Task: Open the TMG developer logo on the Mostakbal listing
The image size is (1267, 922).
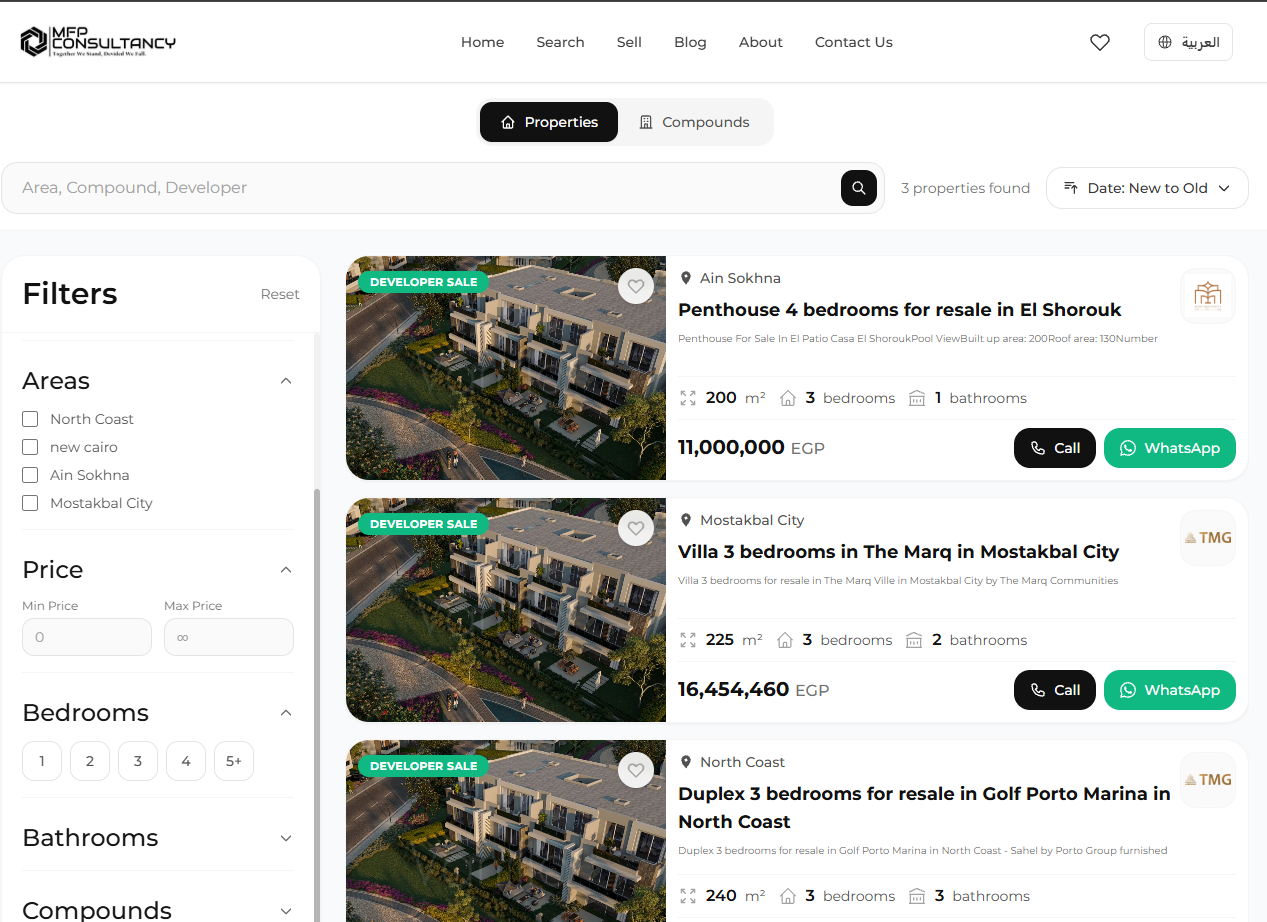Action: (x=1207, y=538)
